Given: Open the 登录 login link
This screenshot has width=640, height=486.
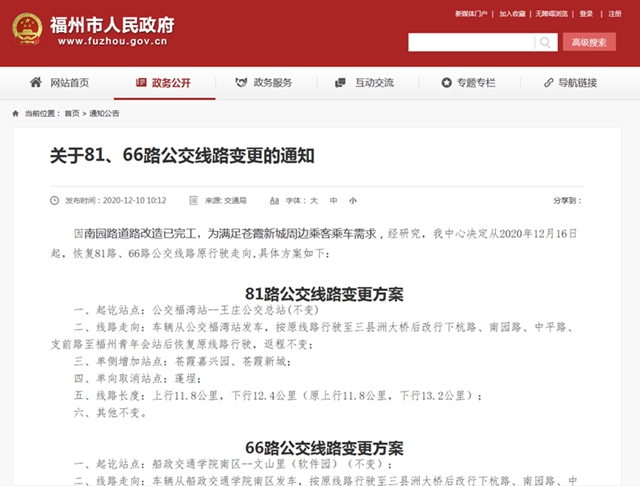Looking at the screenshot, I should (587, 14).
